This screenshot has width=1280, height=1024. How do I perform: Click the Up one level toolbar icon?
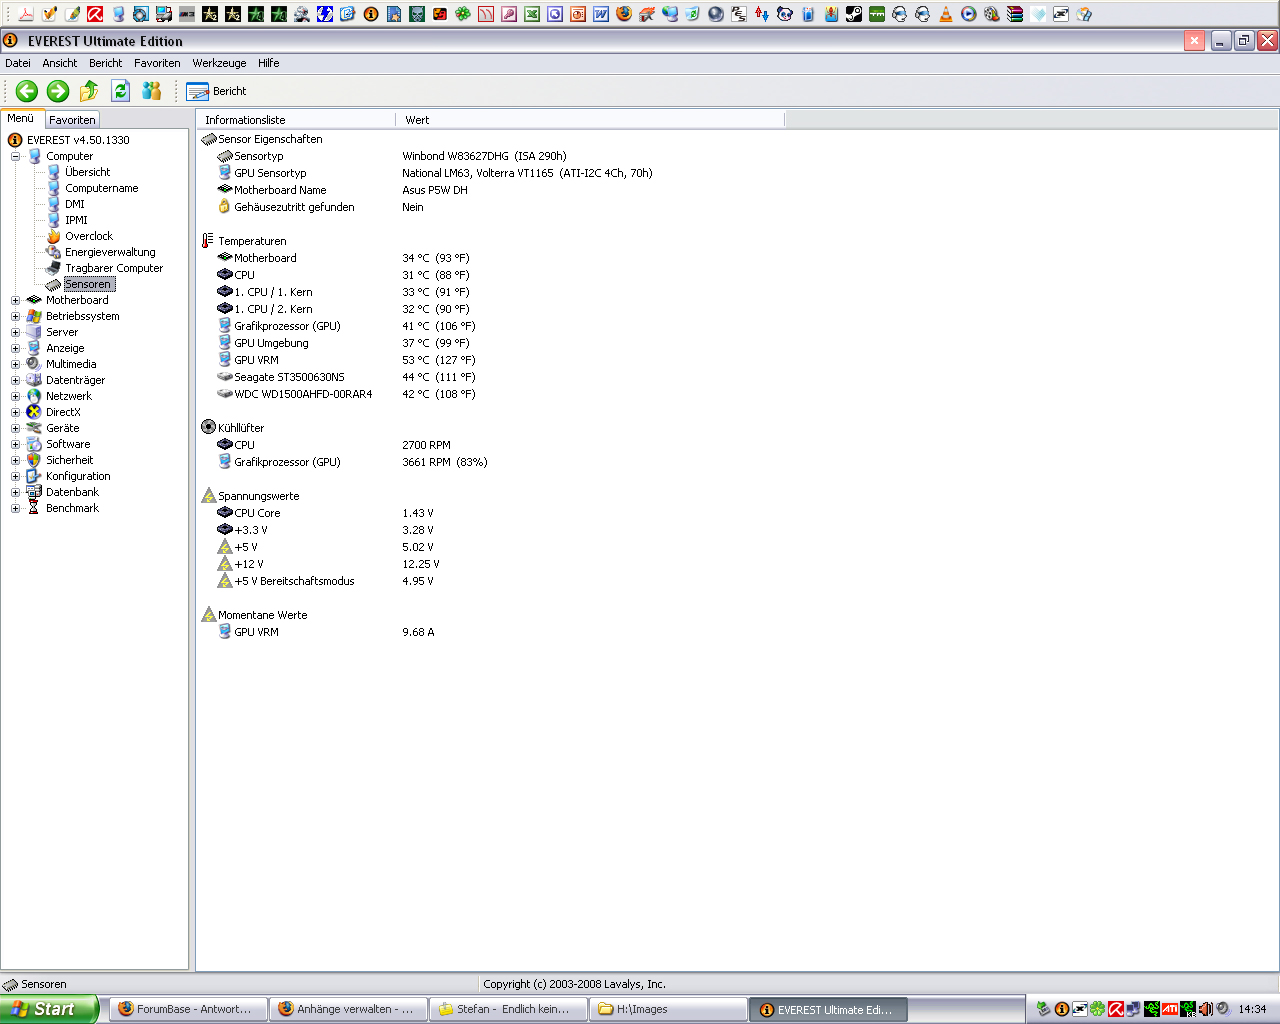point(89,91)
